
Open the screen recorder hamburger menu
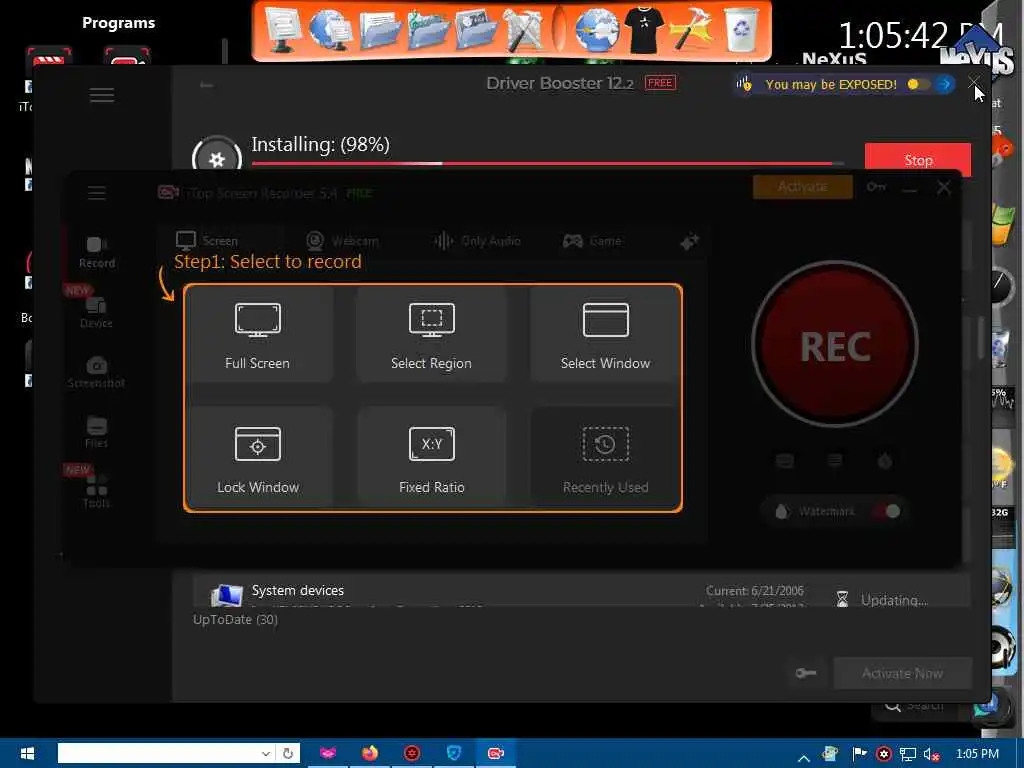click(97, 193)
